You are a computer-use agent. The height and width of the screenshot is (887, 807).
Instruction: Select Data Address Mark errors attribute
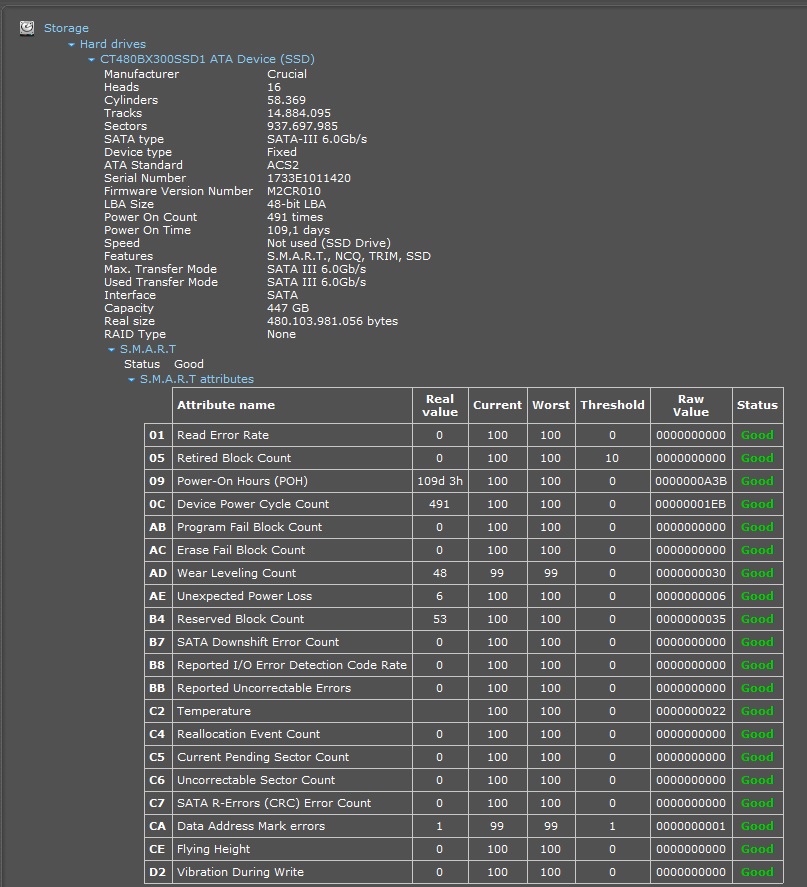251,826
